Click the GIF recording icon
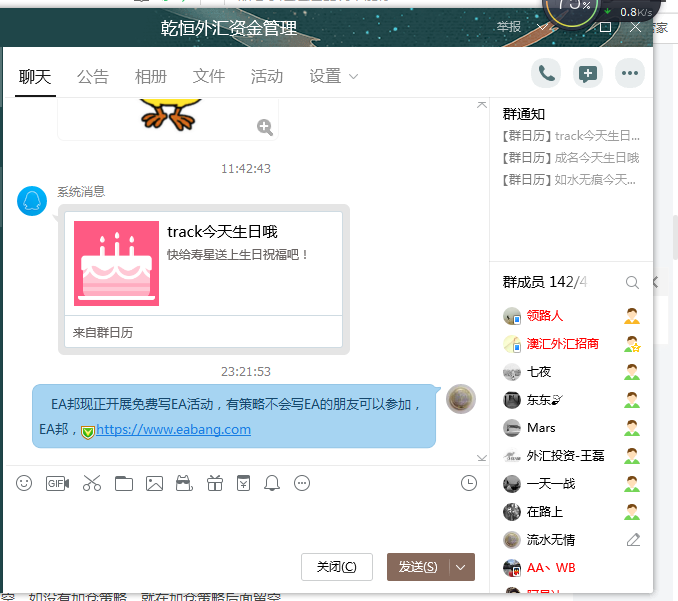This screenshot has width=678, height=601. coord(57,483)
